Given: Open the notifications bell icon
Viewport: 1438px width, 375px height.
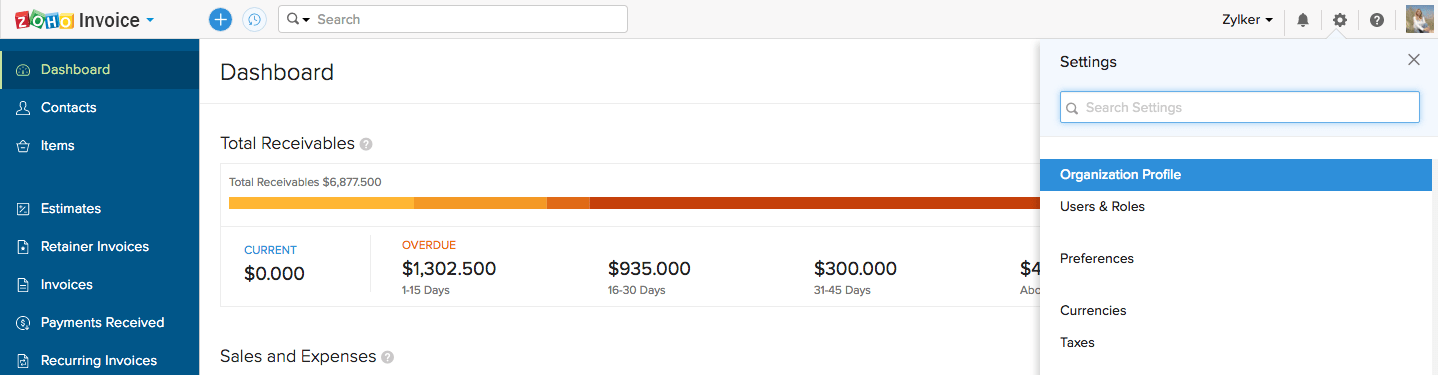Looking at the screenshot, I should click(x=1303, y=20).
